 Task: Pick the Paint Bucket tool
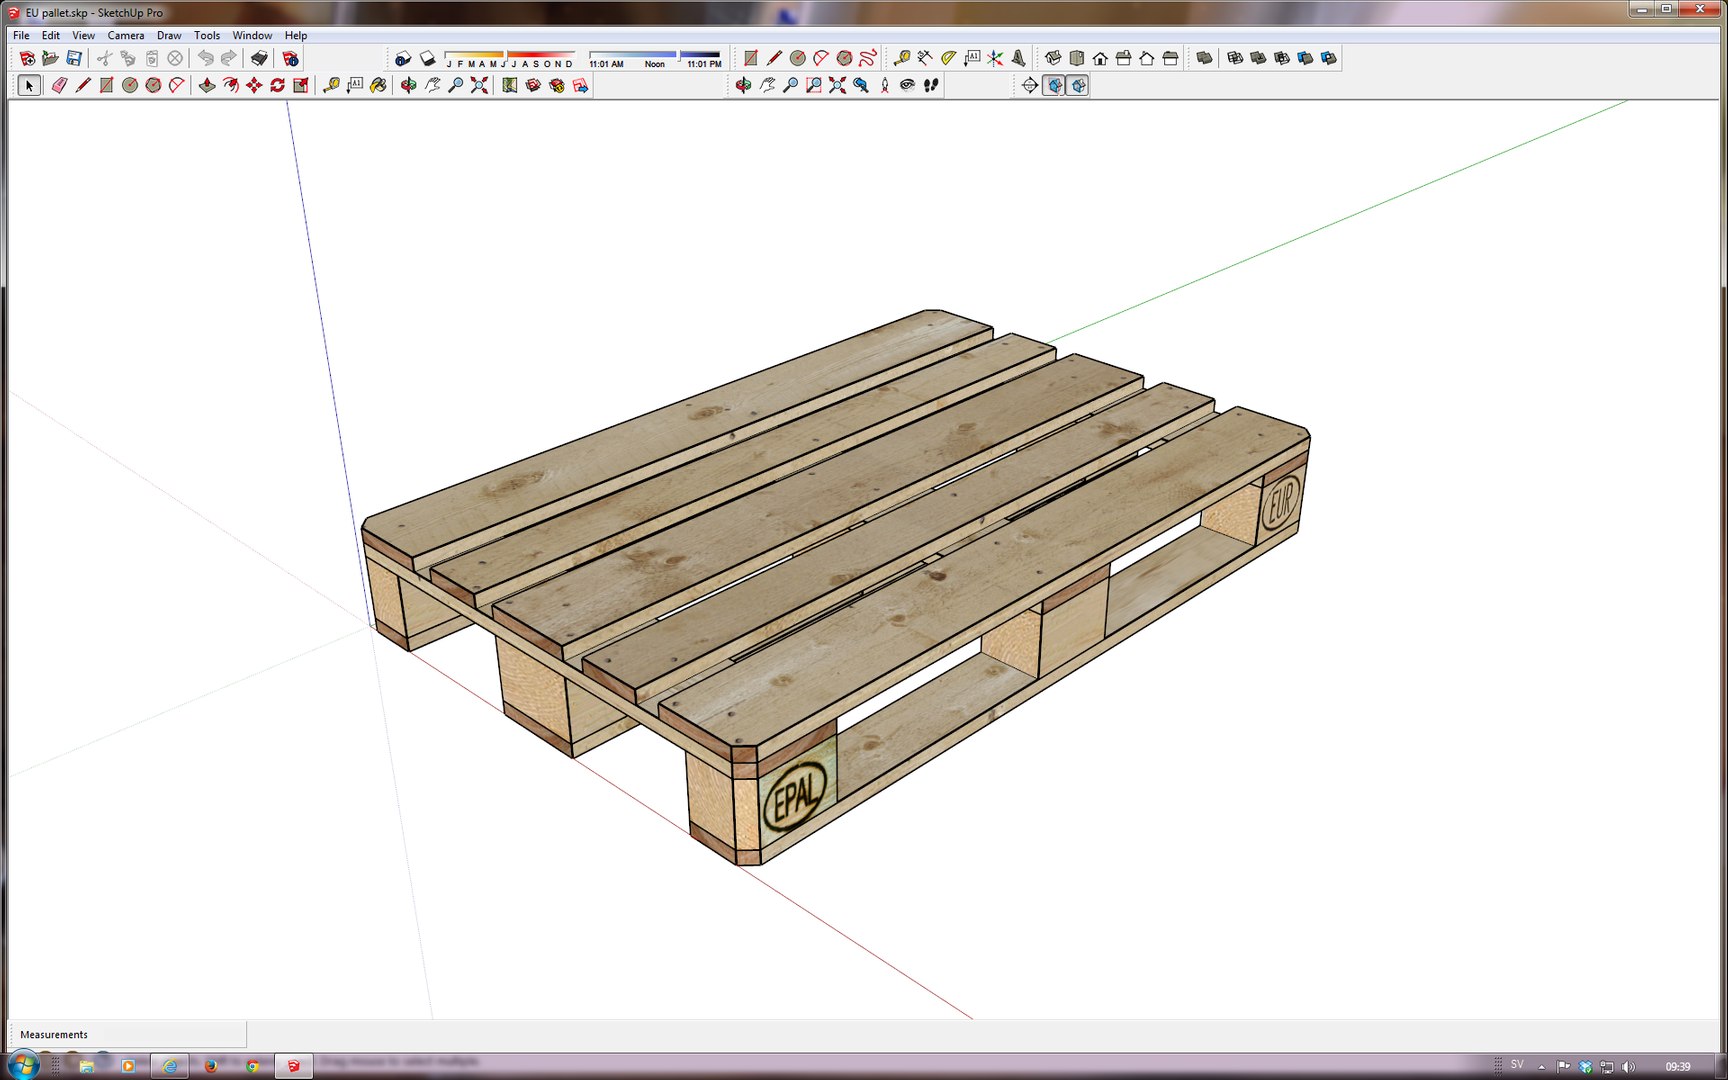click(x=378, y=85)
